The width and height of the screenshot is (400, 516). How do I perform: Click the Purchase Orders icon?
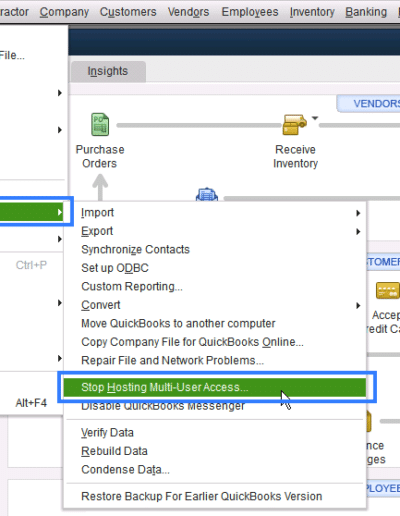[x=100, y=124]
